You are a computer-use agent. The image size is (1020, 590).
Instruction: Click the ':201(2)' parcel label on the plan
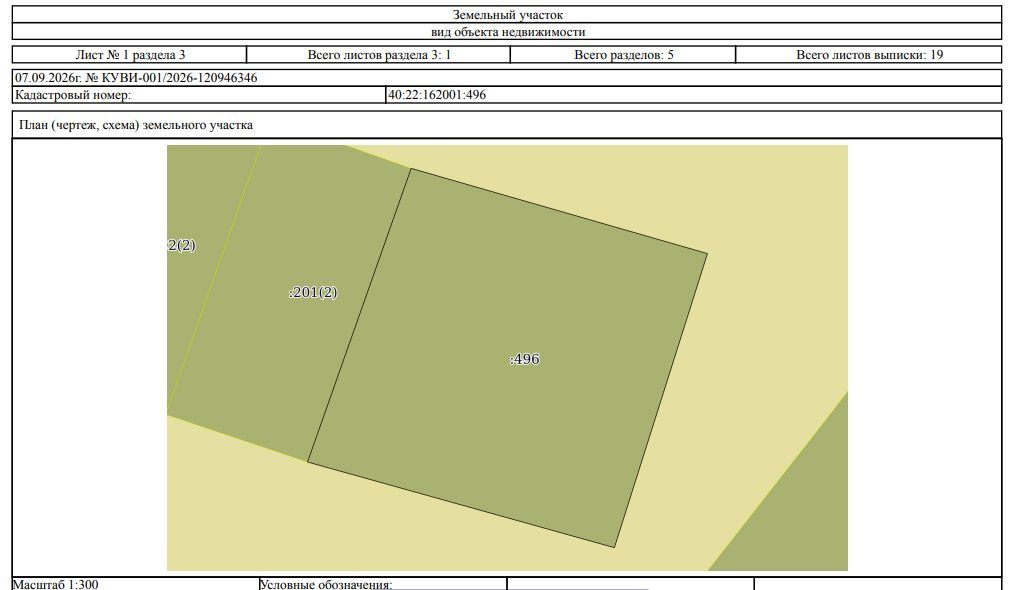tap(313, 293)
